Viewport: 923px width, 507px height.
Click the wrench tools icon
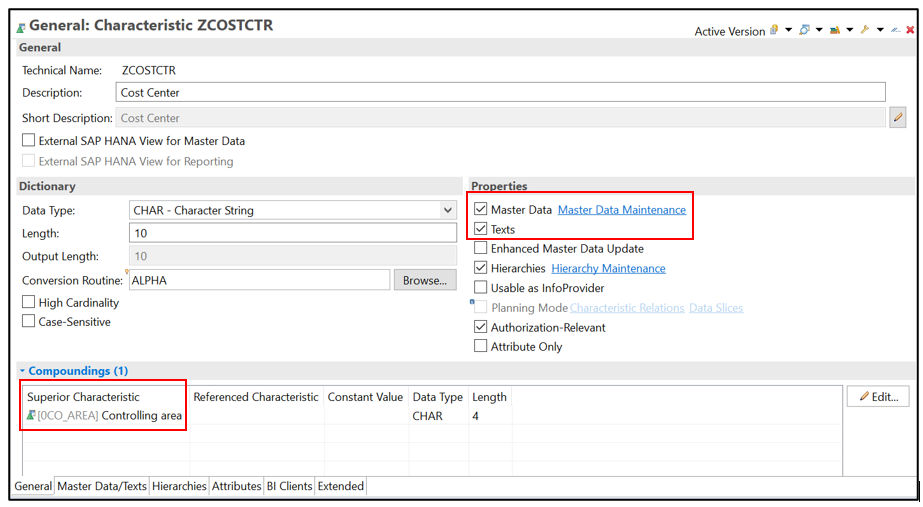pos(865,30)
